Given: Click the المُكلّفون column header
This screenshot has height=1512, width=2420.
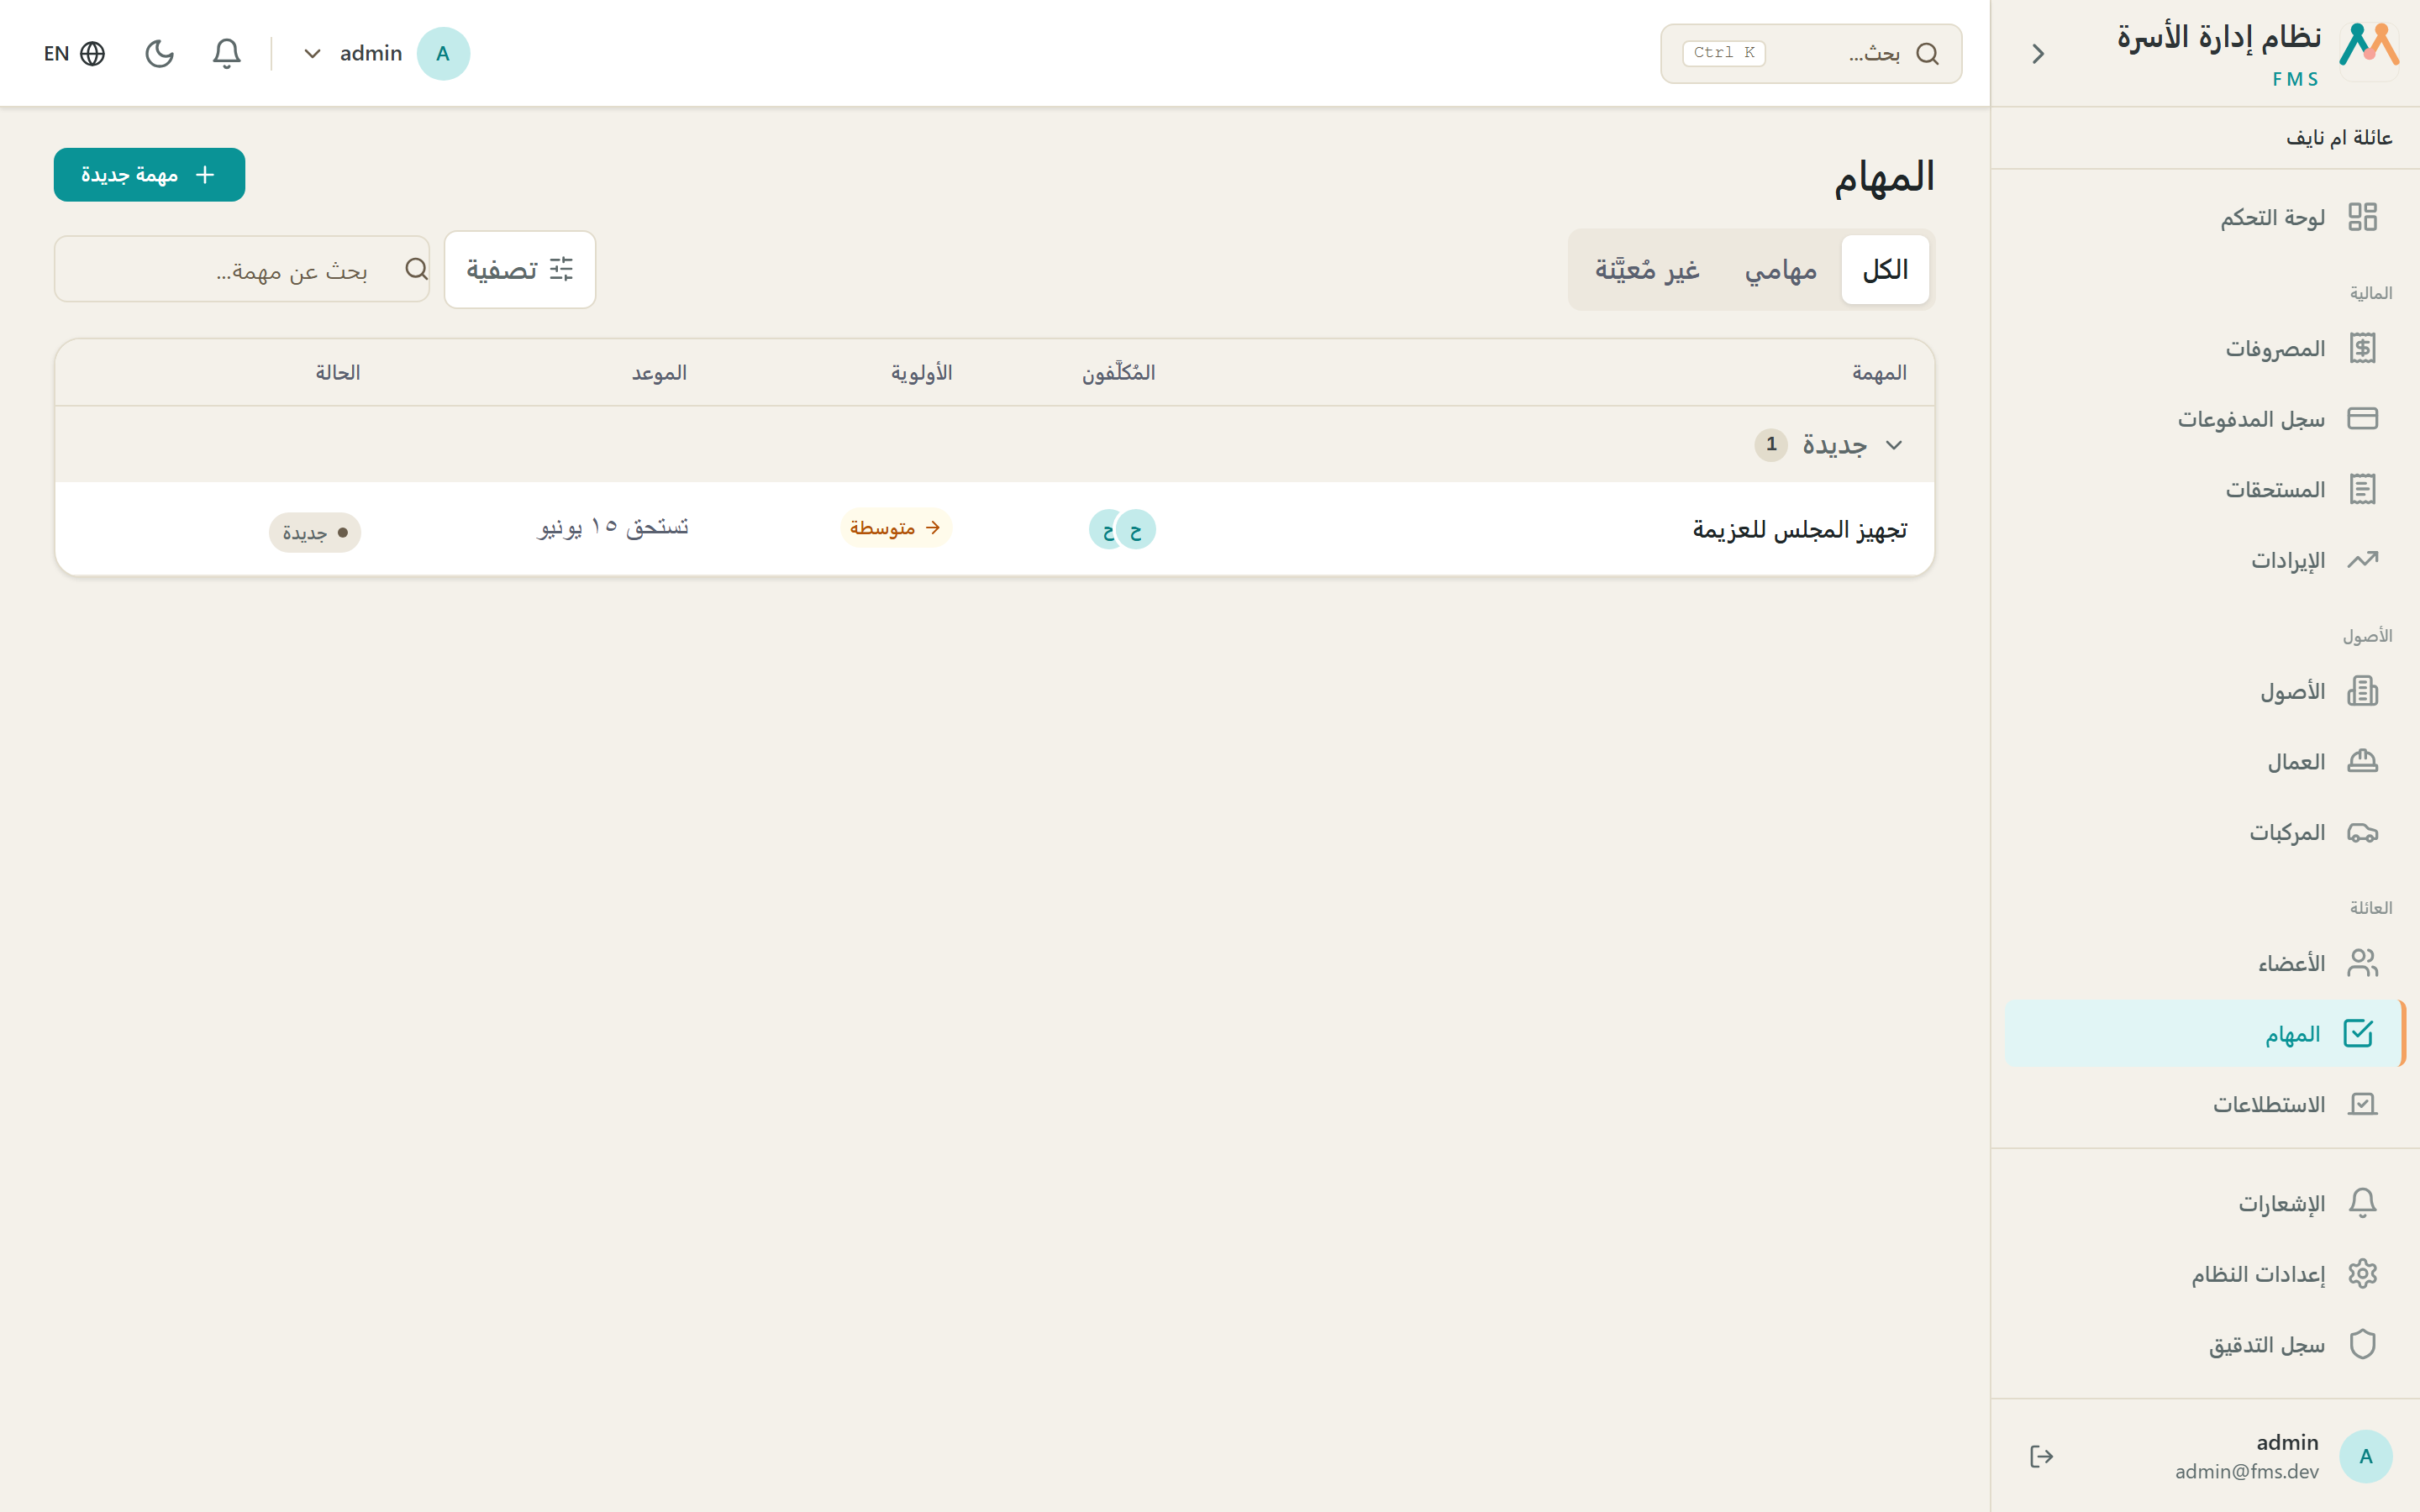Looking at the screenshot, I should click(1118, 373).
